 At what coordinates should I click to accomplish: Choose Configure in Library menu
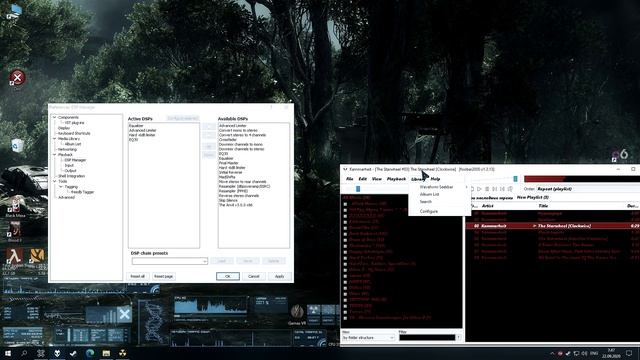(x=439, y=211)
